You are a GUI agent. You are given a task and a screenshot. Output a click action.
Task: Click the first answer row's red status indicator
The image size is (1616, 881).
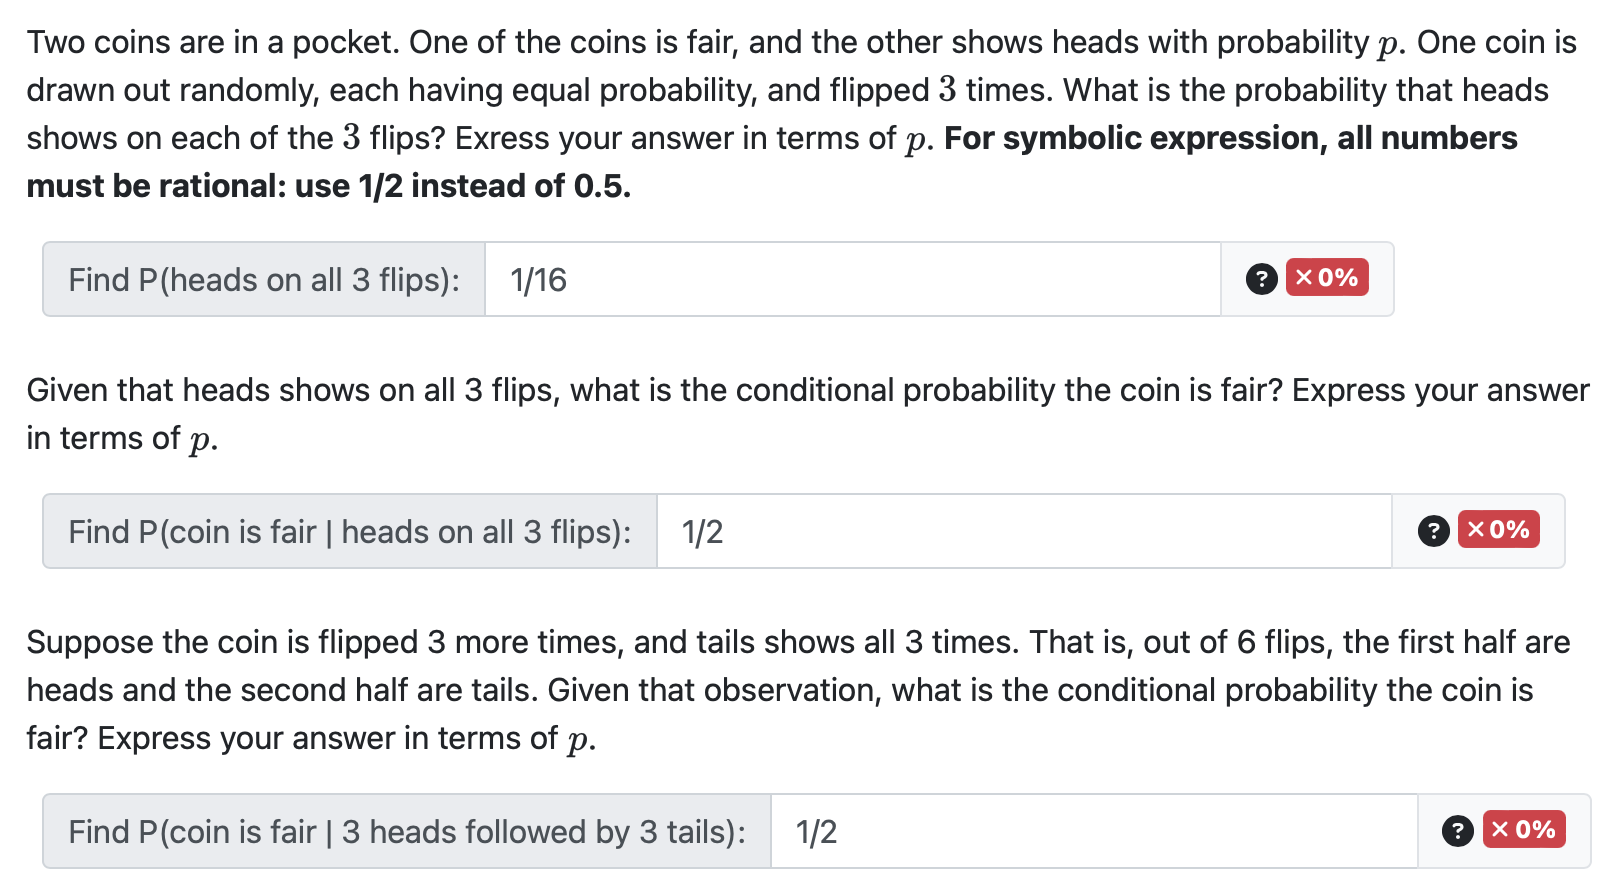[1328, 279]
